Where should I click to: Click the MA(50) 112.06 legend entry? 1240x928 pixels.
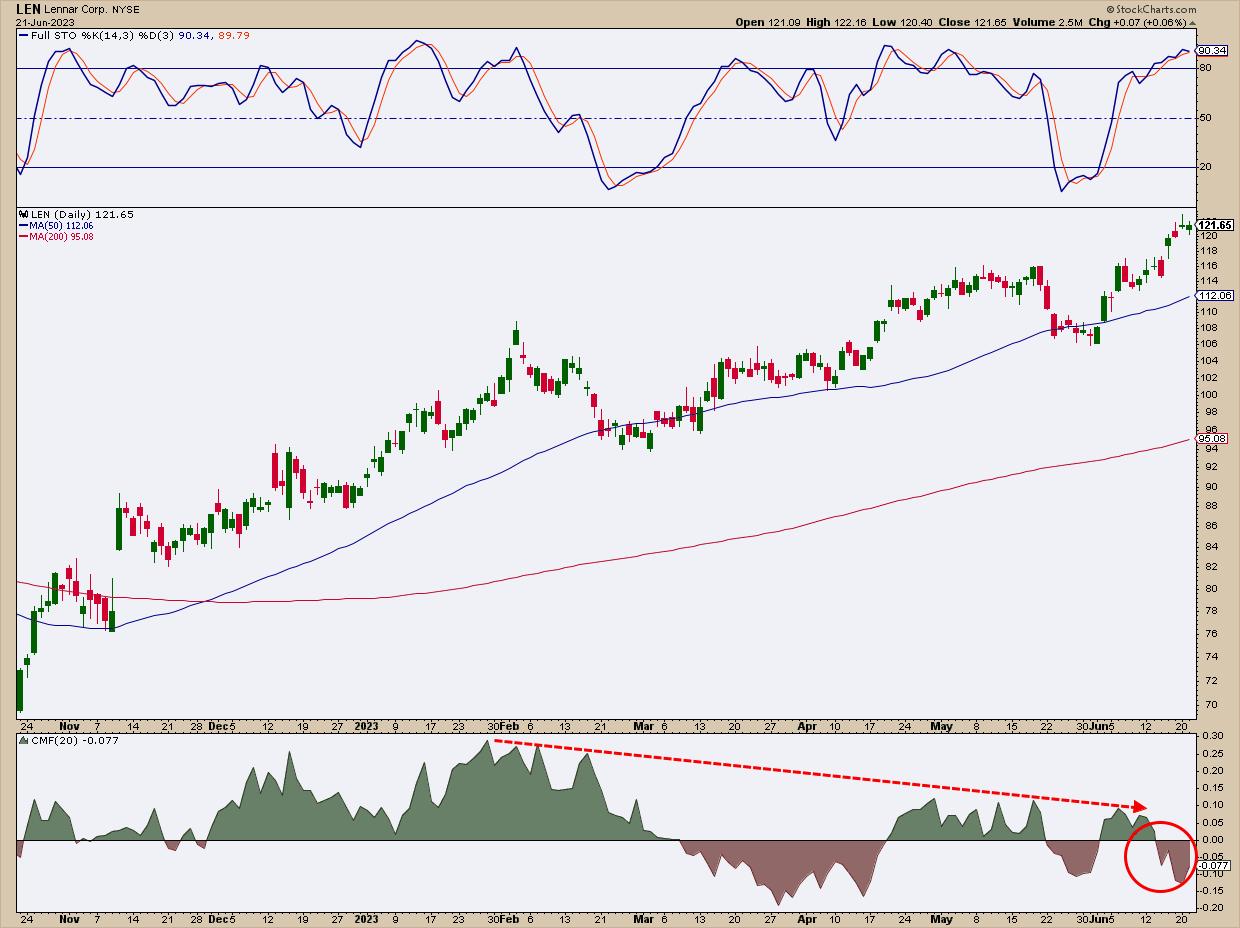tap(60, 226)
